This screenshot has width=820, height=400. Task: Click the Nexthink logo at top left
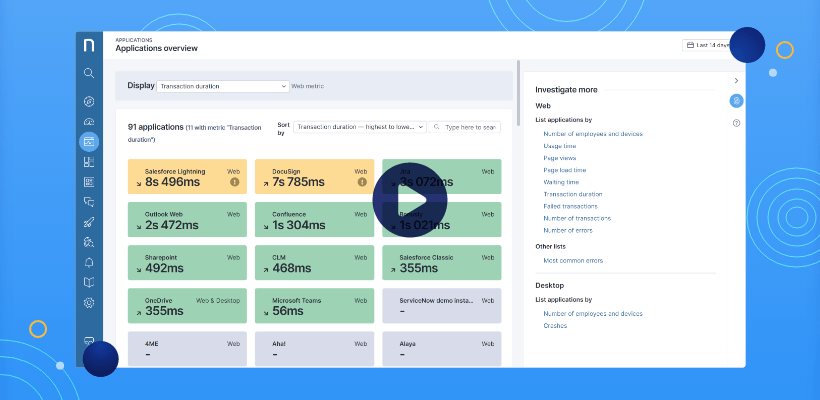(89, 45)
